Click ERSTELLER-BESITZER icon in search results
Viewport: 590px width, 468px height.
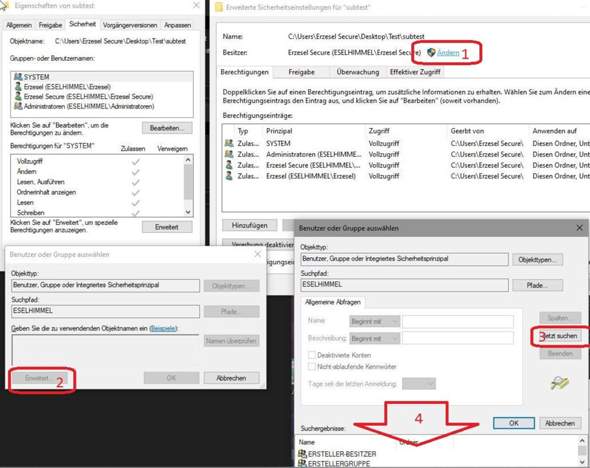[302, 454]
